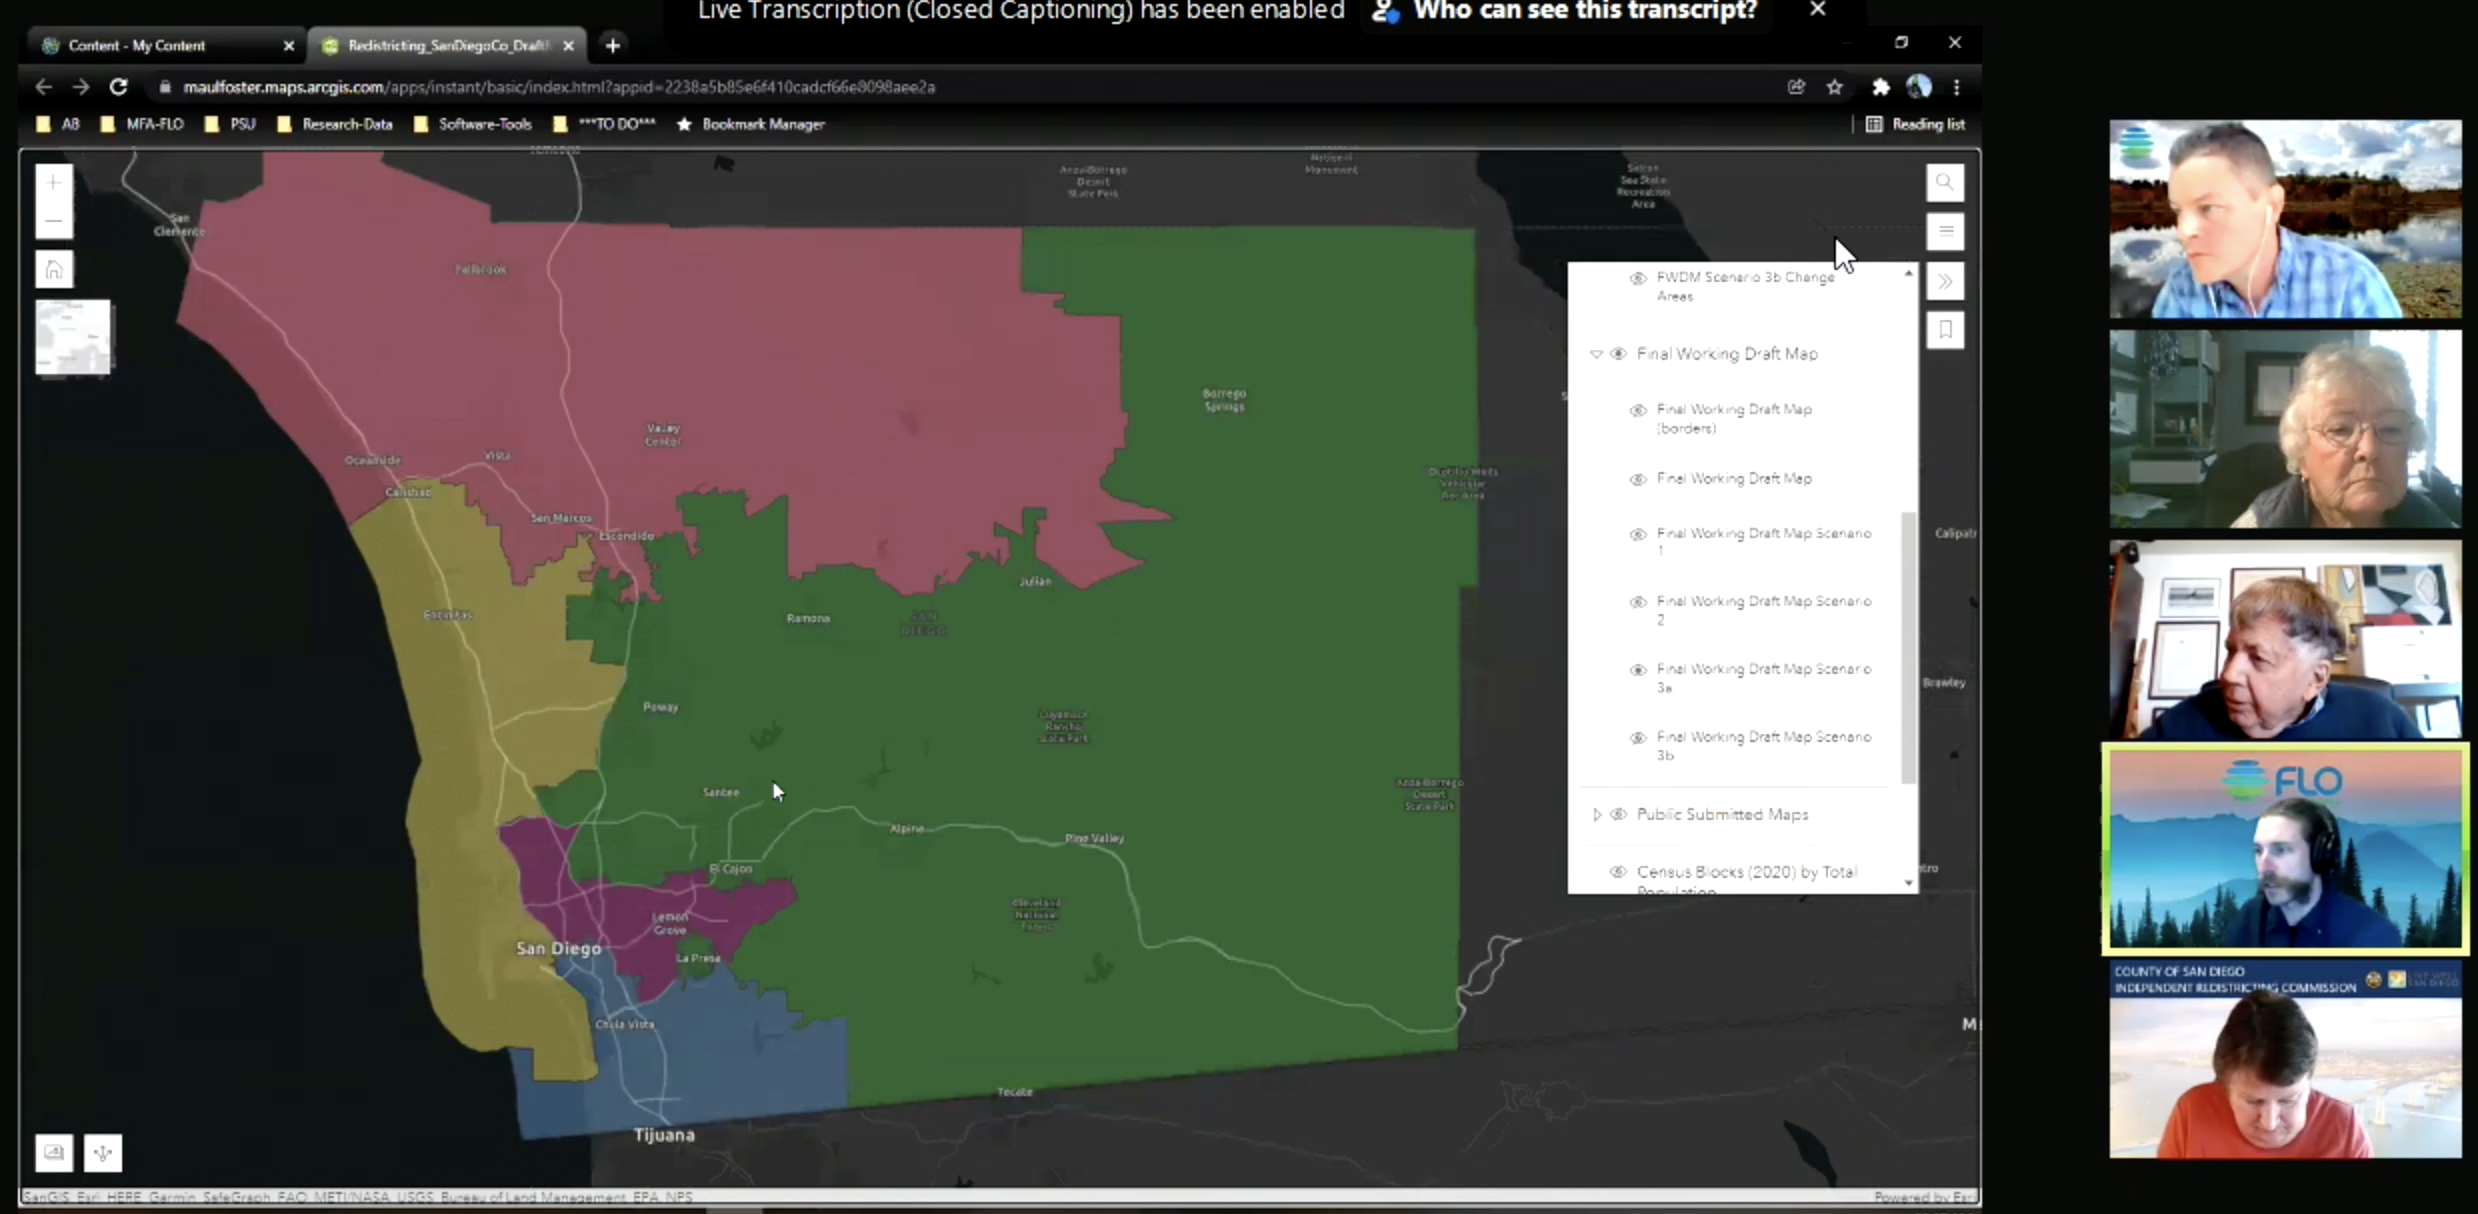Open the Reading list button
2478x1214 pixels.
tap(1915, 125)
